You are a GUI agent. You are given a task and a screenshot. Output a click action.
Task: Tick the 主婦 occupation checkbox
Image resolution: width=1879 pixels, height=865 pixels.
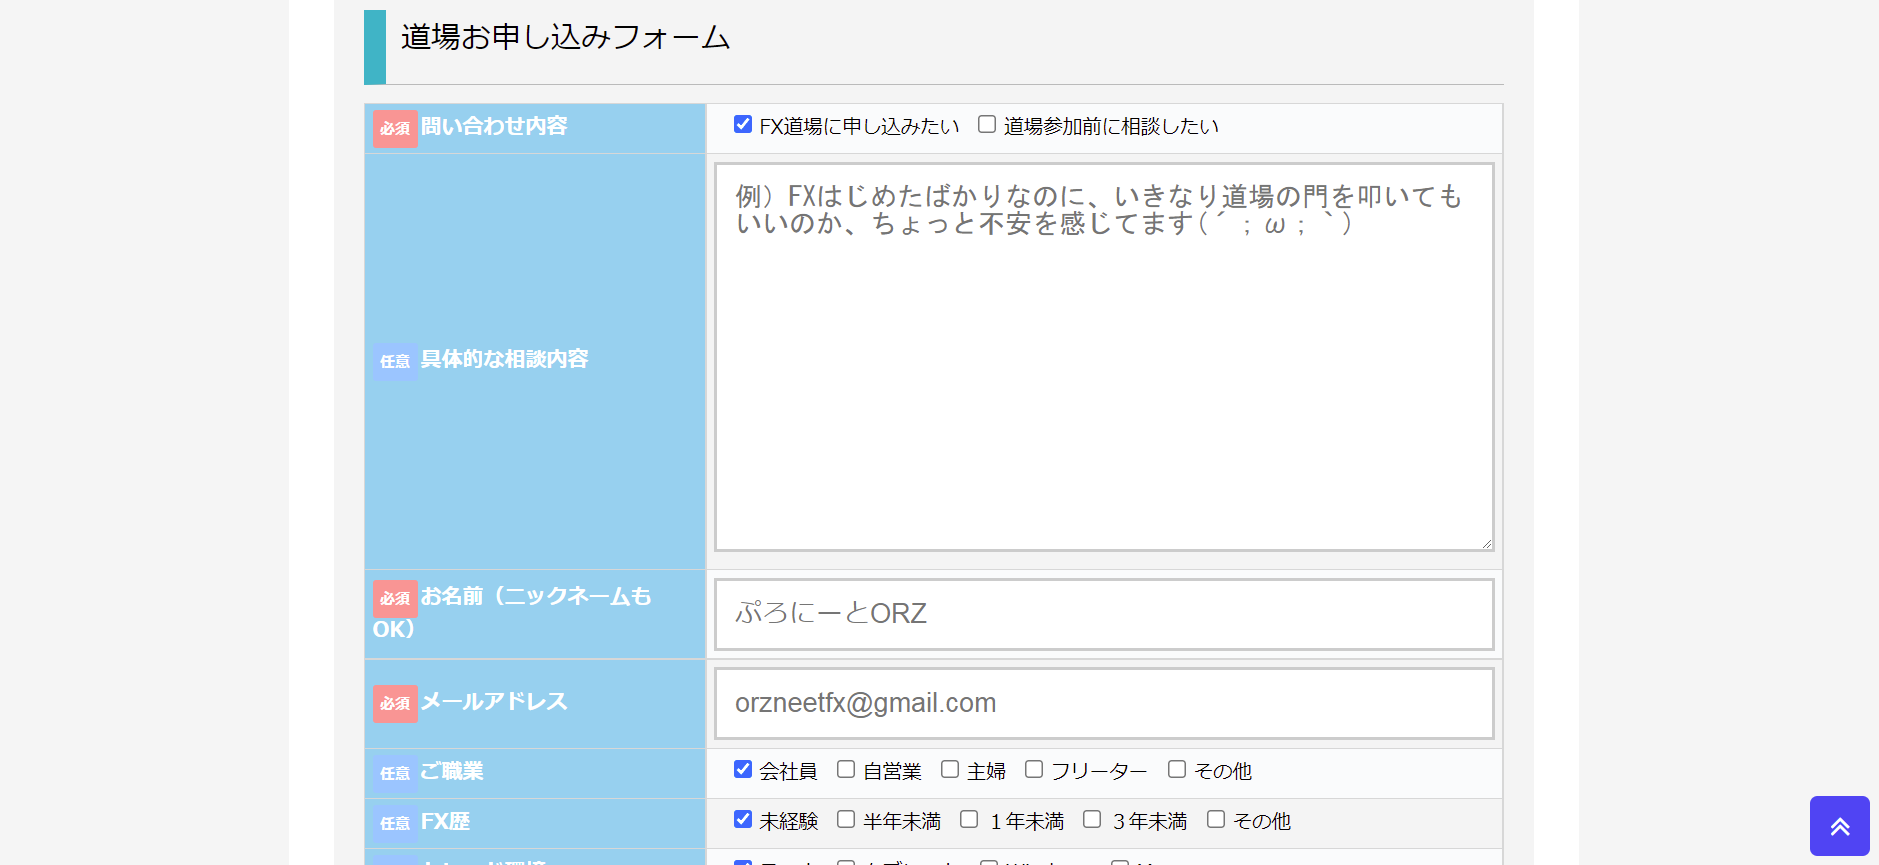(950, 769)
